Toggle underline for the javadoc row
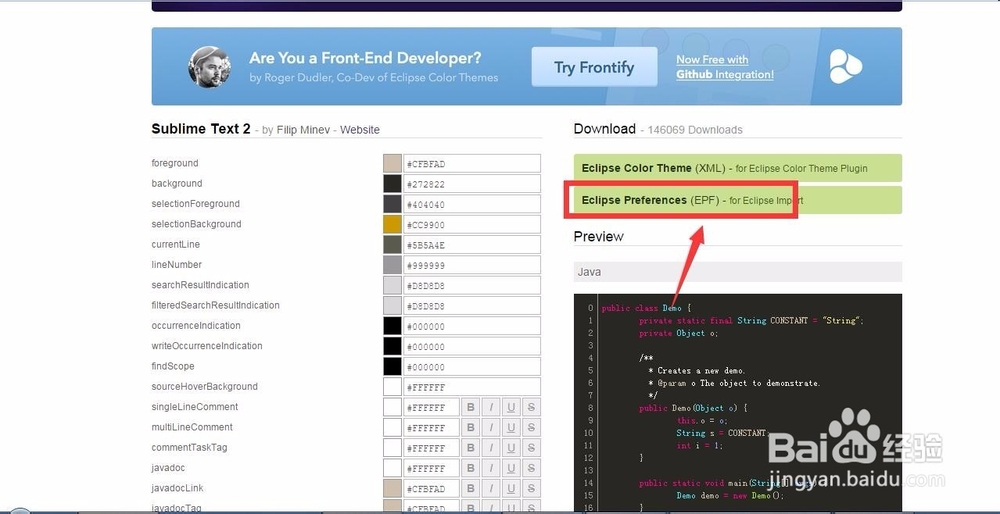Image resolution: width=1000 pixels, height=514 pixels. pyautogui.click(x=511, y=468)
